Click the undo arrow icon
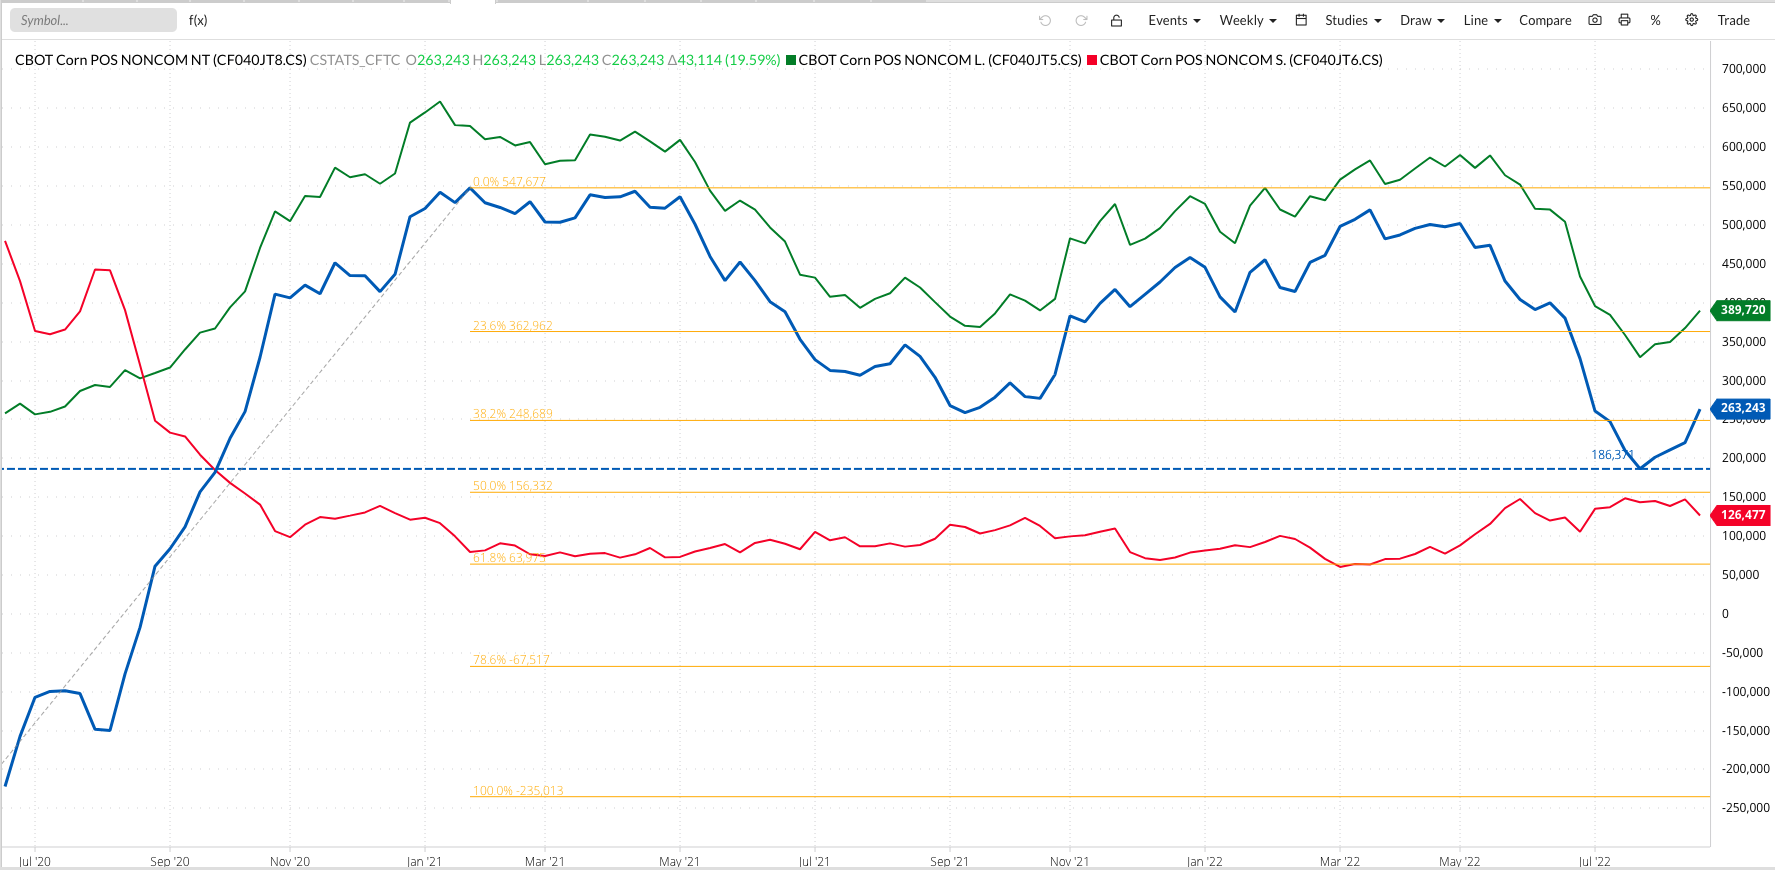The image size is (1775, 870). pyautogui.click(x=1045, y=20)
